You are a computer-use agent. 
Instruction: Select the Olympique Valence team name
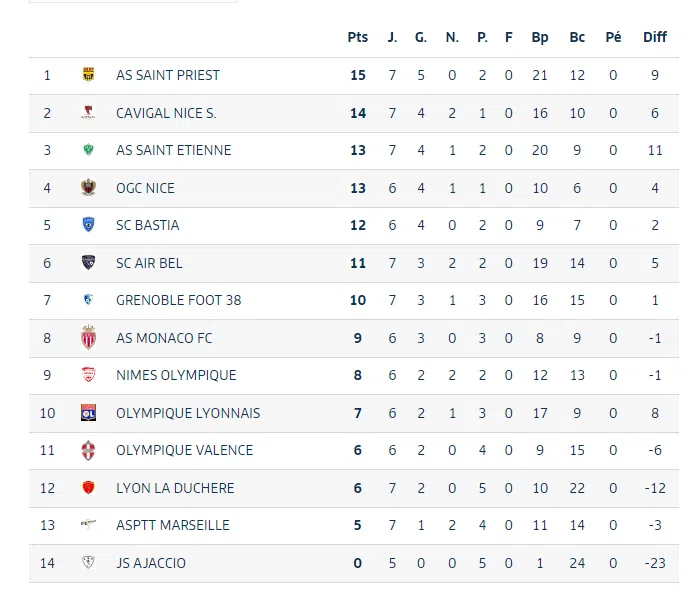184,450
